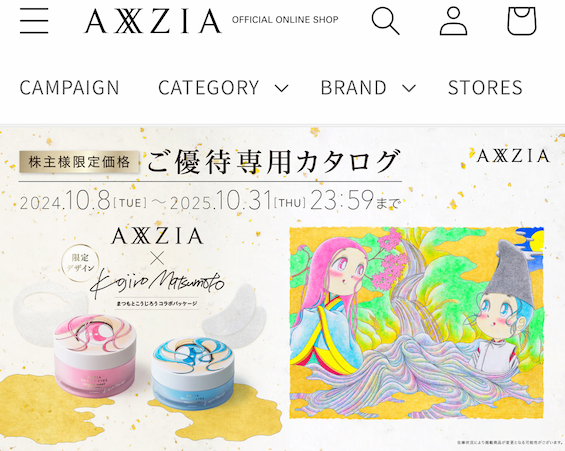Click the 株主様限定価格 gold label
This screenshot has width=565, height=451.
(x=79, y=162)
